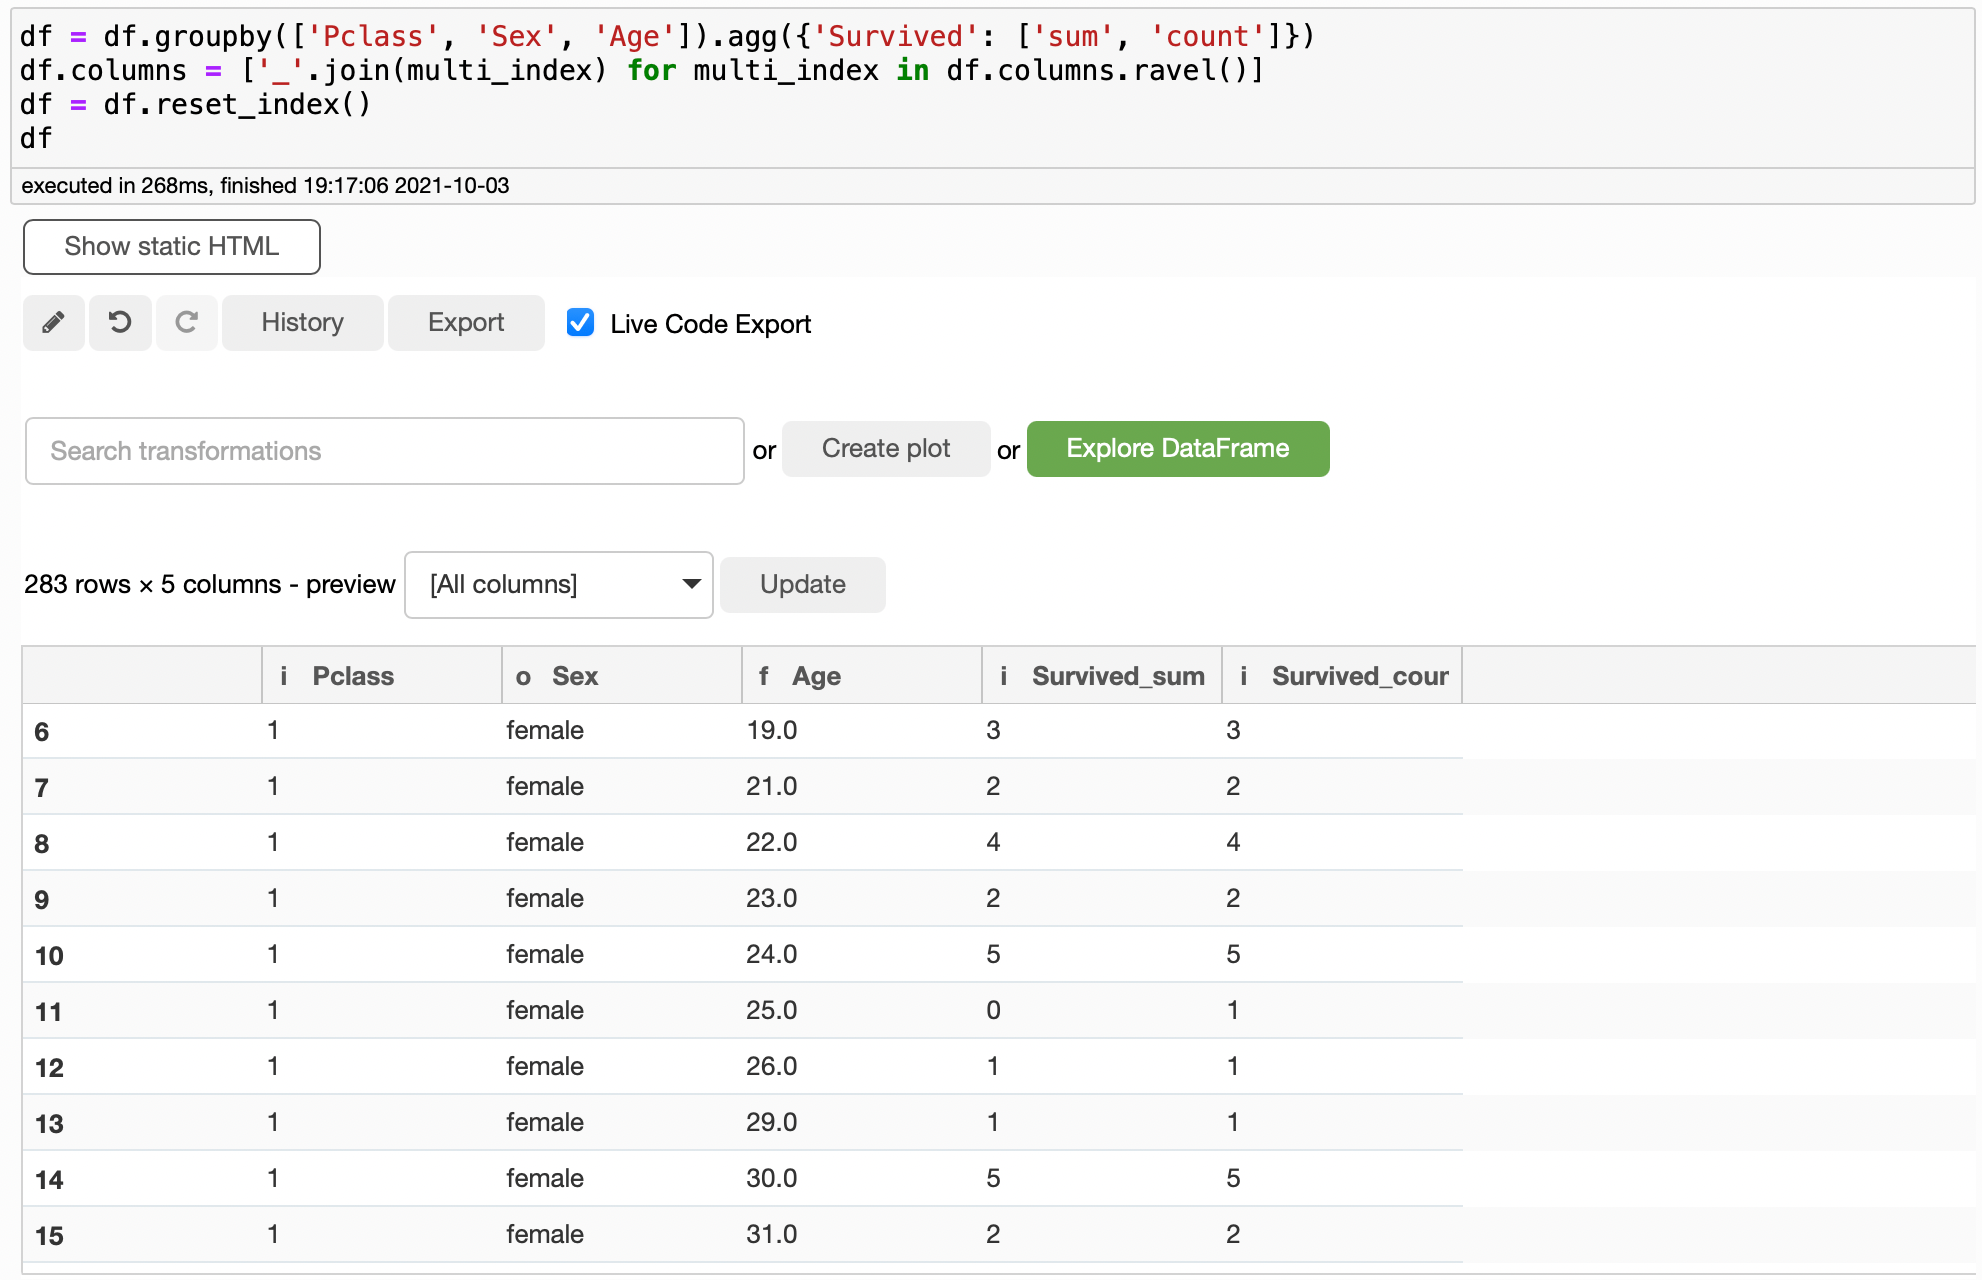Click the Survived_sum column header
The image size is (1982, 1280).
(x=1117, y=676)
